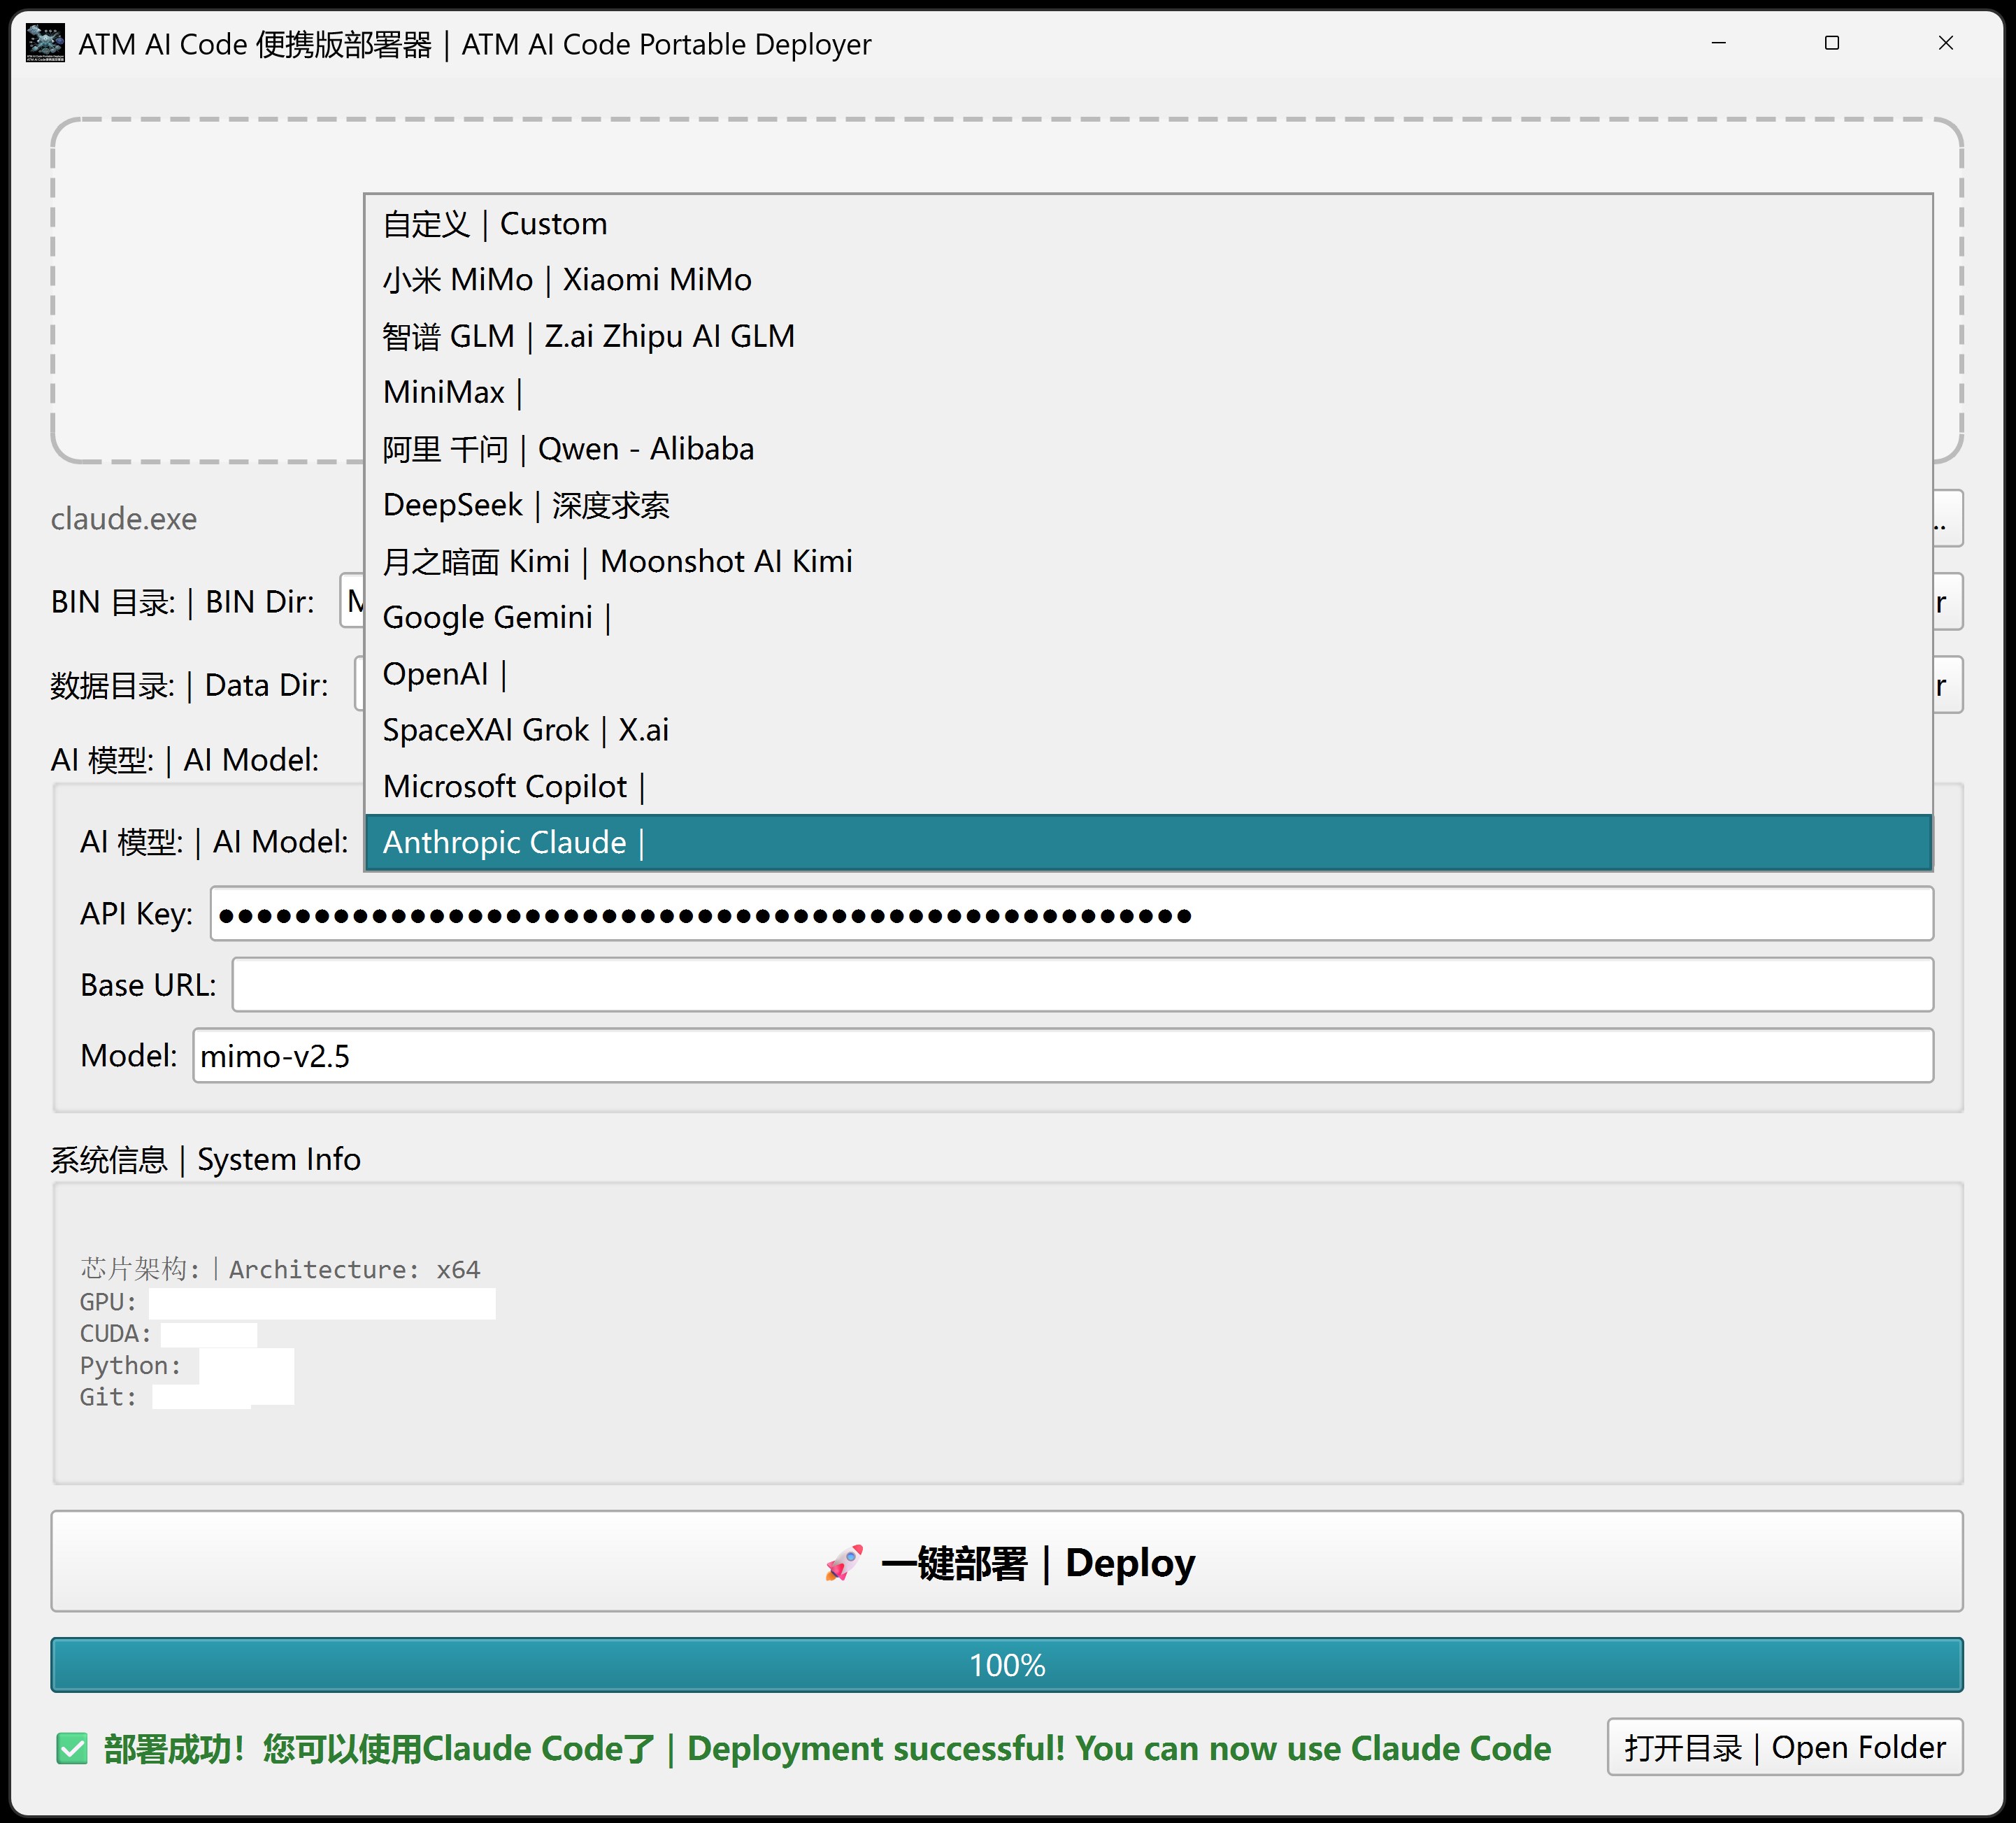Choose Microsoft Copilot from the list
The width and height of the screenshot is (2016, 1823).
click(x=1148, y=786)
